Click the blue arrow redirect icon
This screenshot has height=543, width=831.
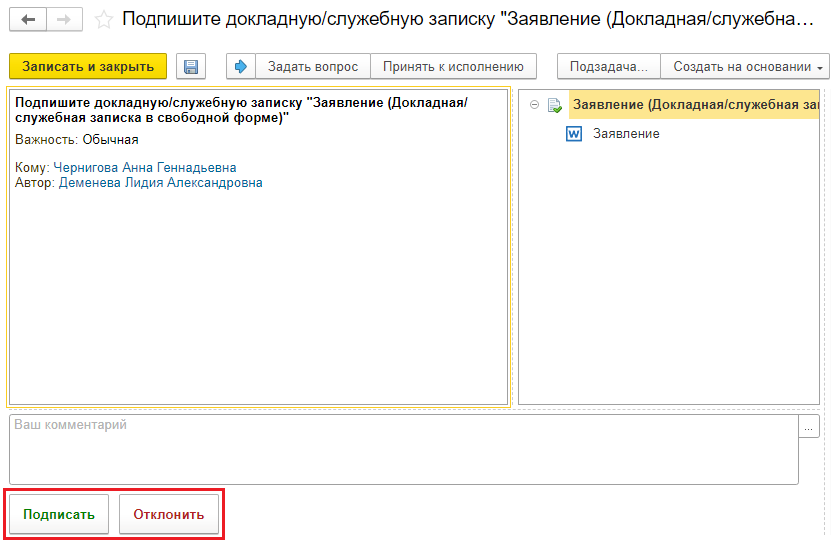240,67
